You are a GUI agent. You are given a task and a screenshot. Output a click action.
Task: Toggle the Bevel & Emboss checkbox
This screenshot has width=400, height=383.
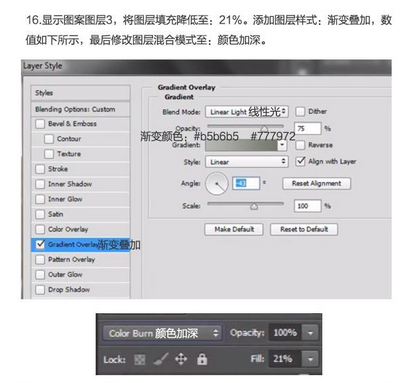point(40,124)
